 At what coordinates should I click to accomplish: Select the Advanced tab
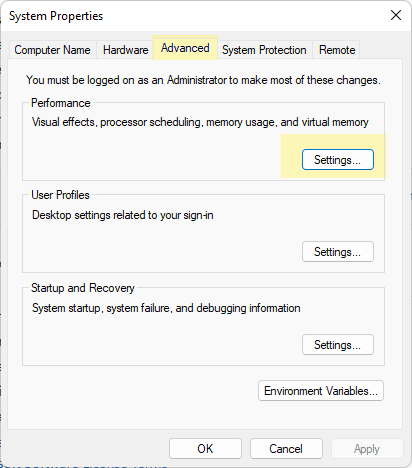click(x=185, y=48)
